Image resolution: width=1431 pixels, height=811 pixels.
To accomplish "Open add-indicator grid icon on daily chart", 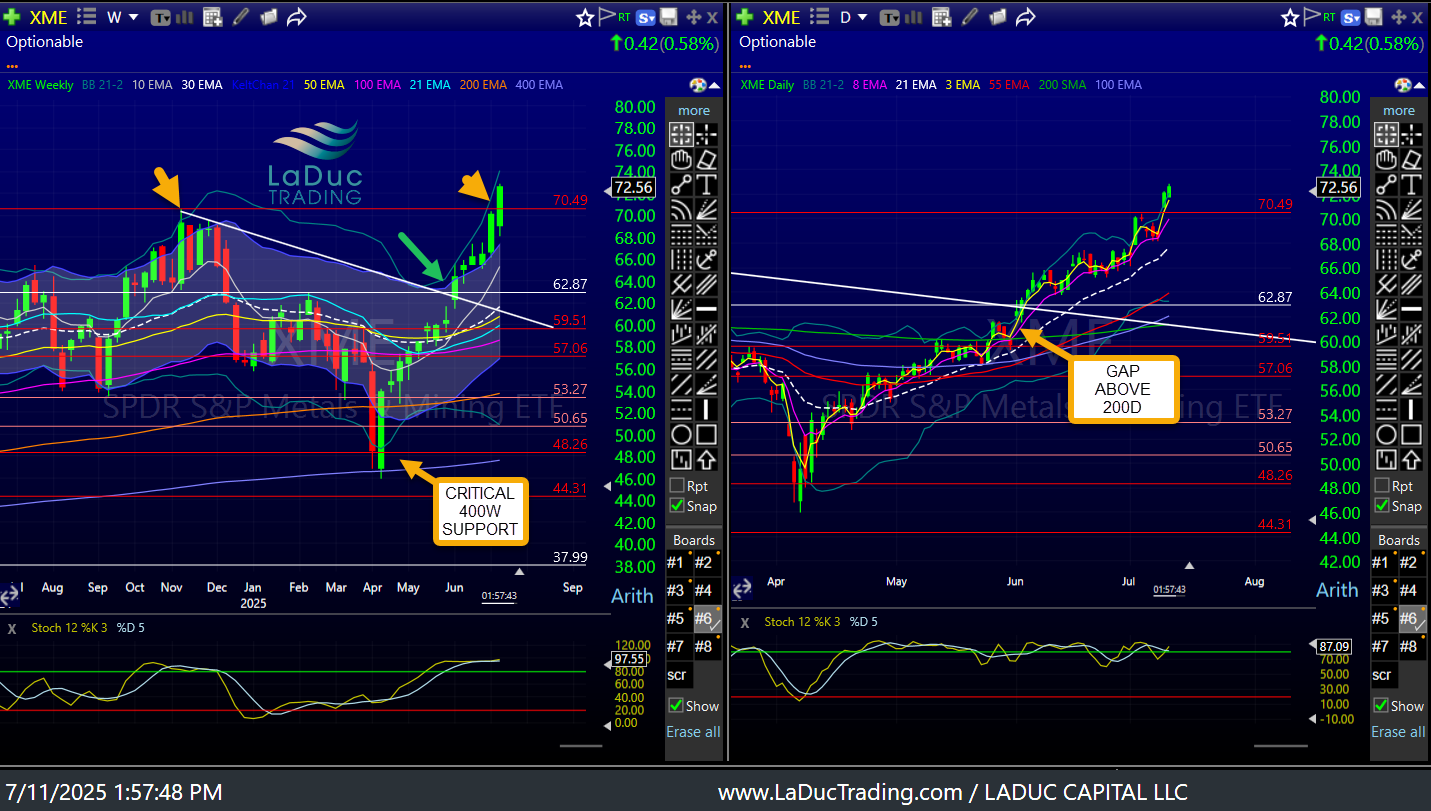I will 941,17.
